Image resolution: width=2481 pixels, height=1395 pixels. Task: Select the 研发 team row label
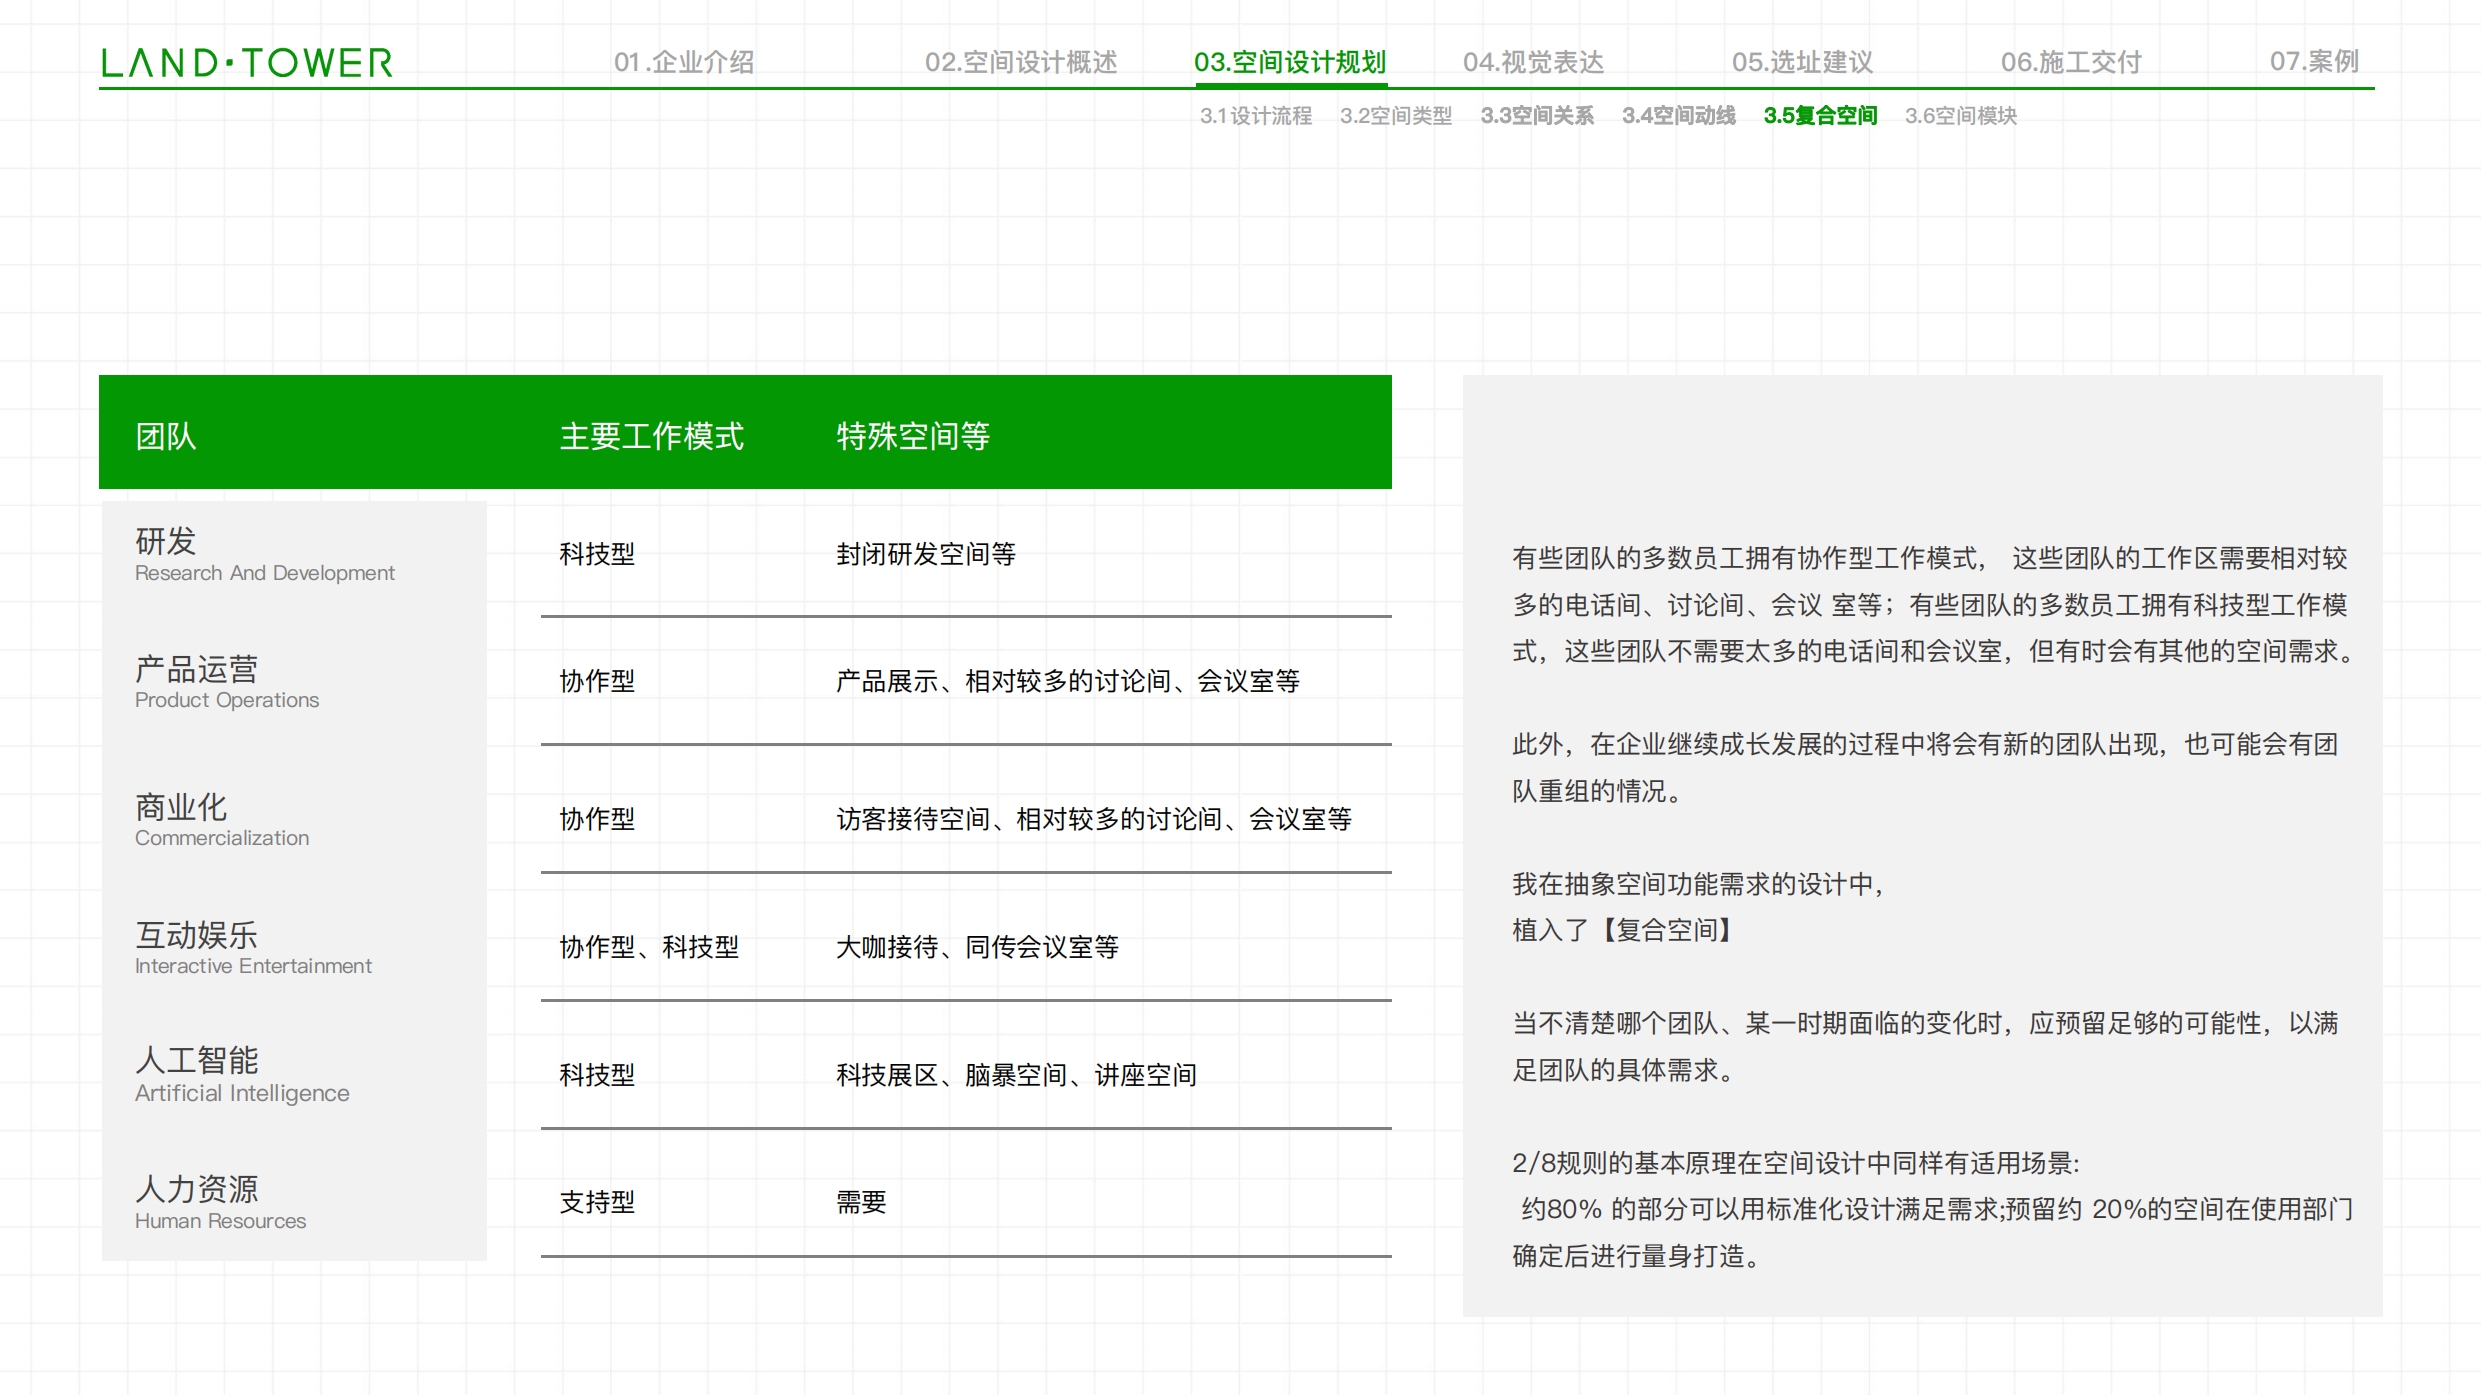point(166,541)
